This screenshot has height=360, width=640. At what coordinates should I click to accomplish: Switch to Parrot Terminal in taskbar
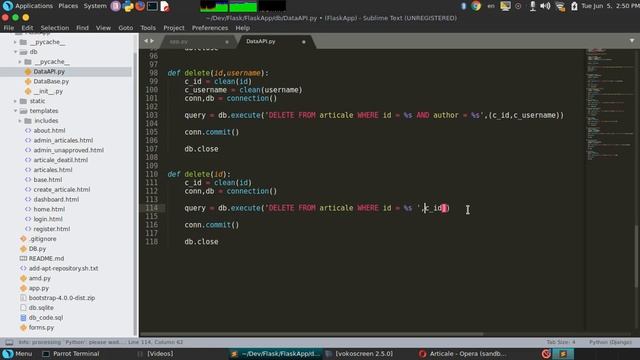[71, 354]
